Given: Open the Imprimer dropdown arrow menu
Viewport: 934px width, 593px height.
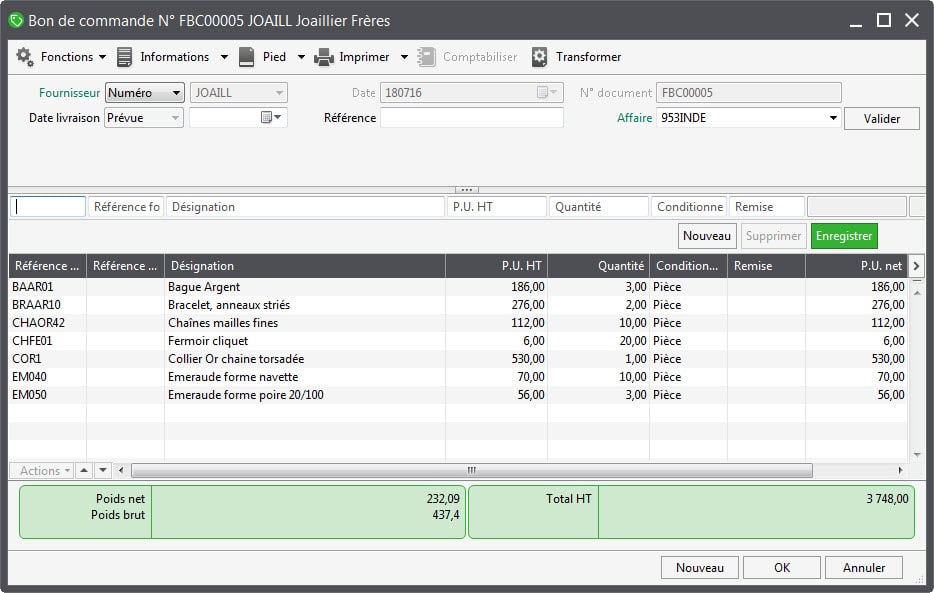Looking at the screenshot, I should click(x=404, y=57).
